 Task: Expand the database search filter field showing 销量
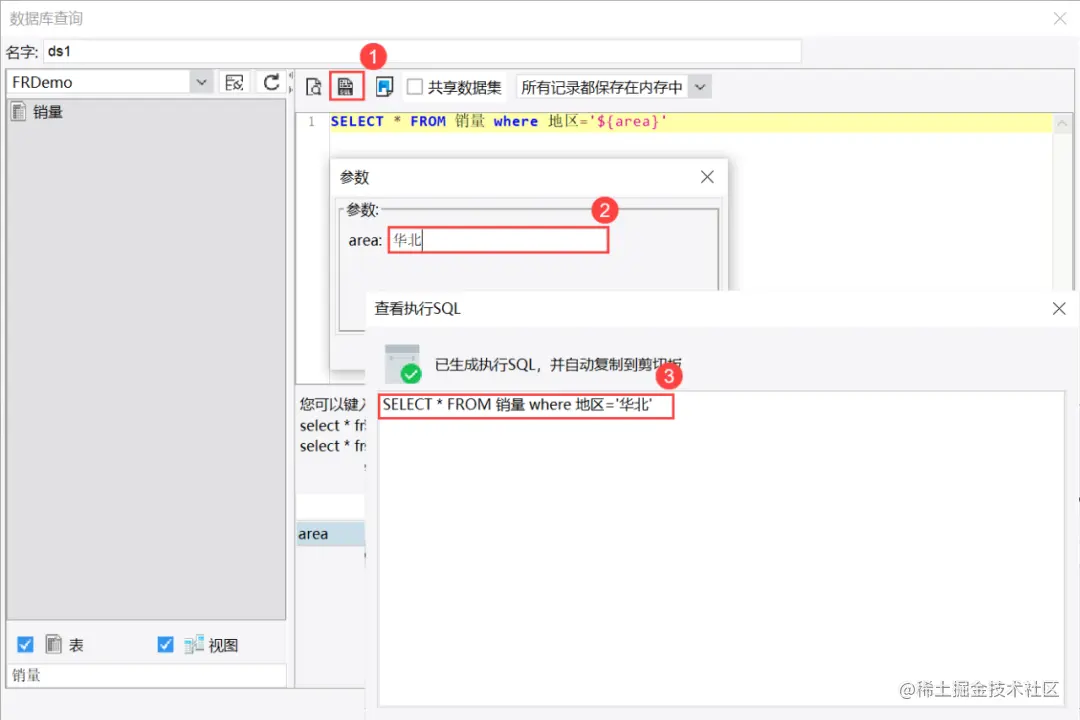(145, 675)
